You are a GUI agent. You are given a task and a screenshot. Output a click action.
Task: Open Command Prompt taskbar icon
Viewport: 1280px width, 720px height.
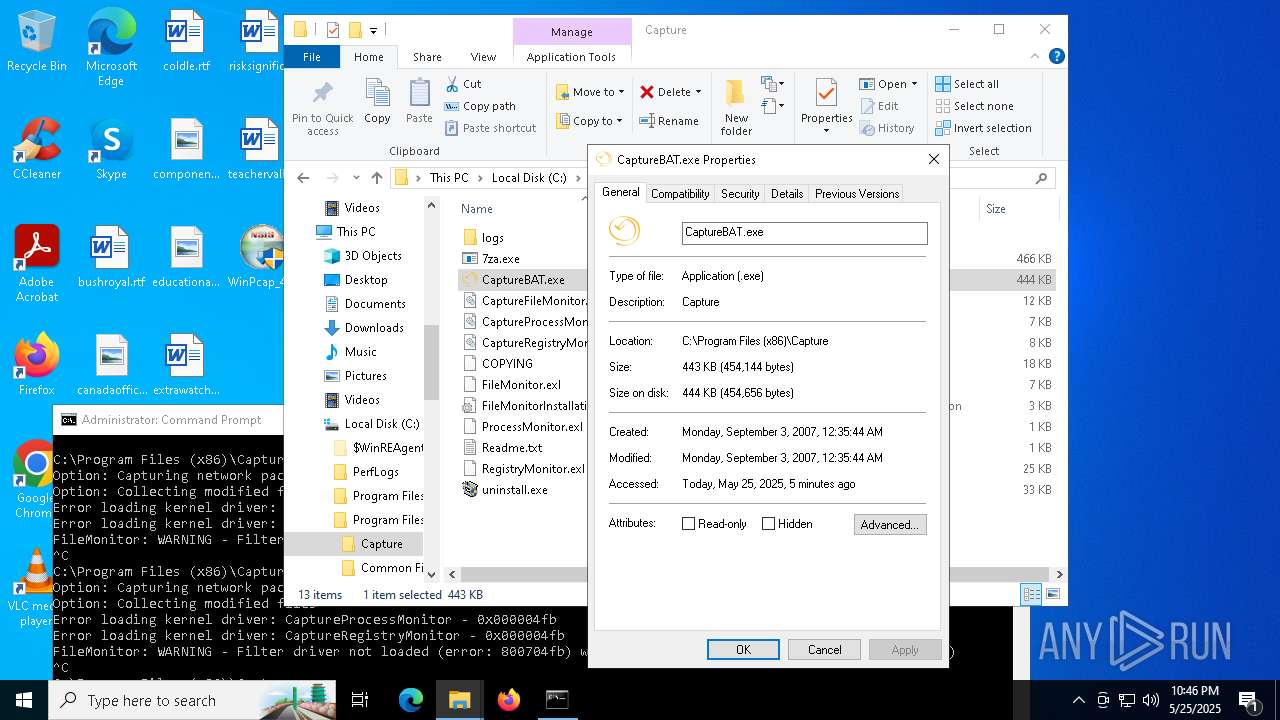click(557, 700)
